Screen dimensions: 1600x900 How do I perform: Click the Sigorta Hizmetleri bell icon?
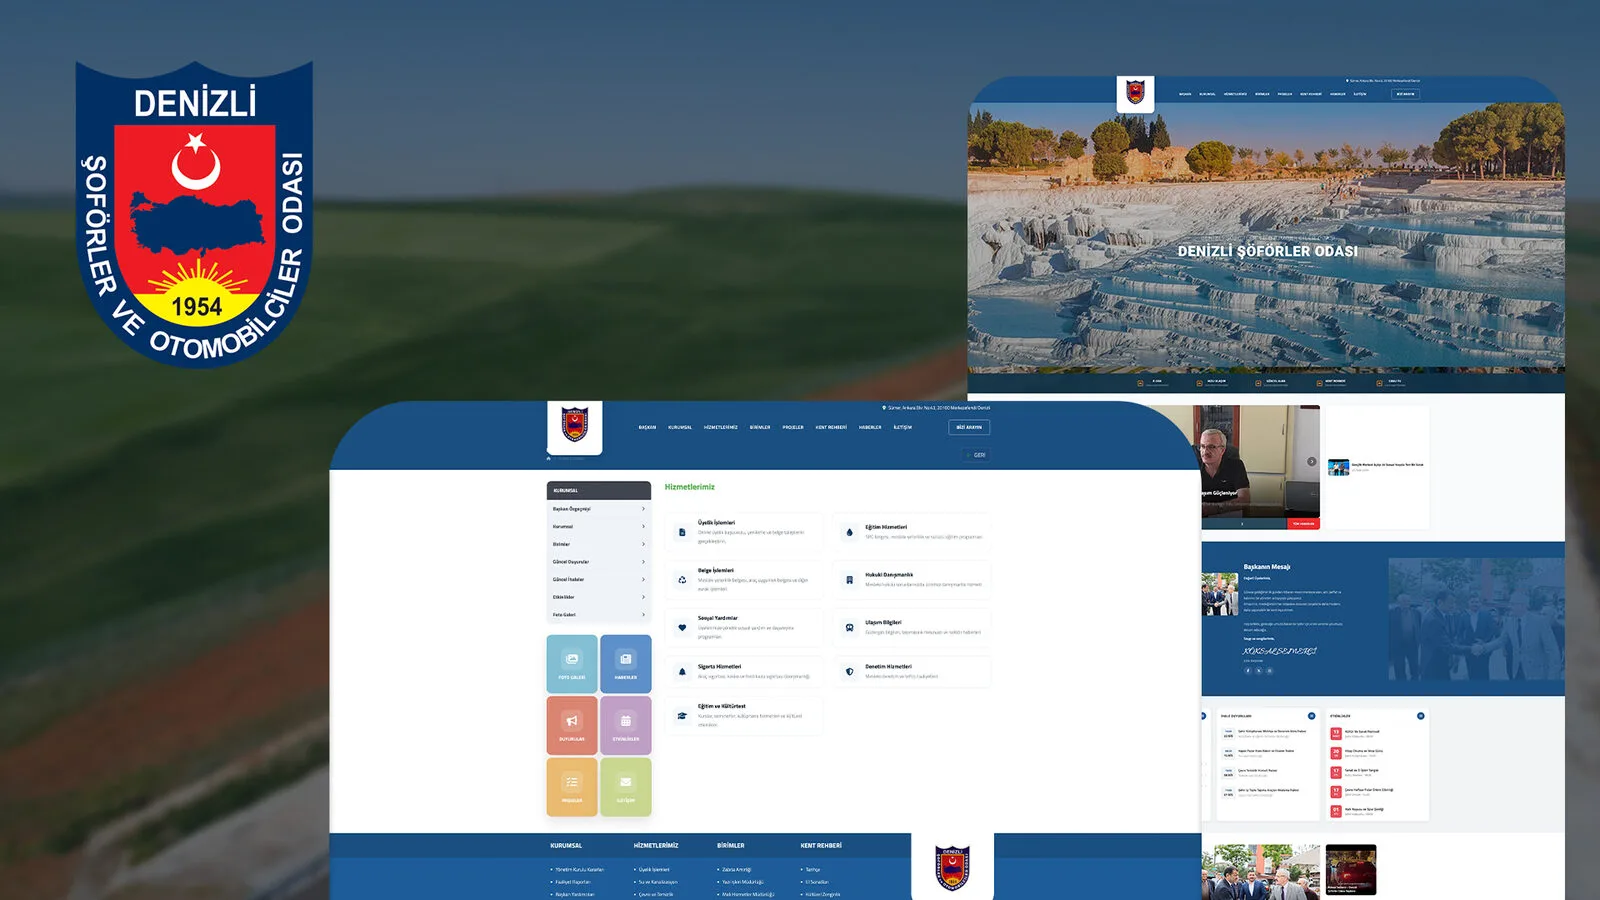coord(682,672)
